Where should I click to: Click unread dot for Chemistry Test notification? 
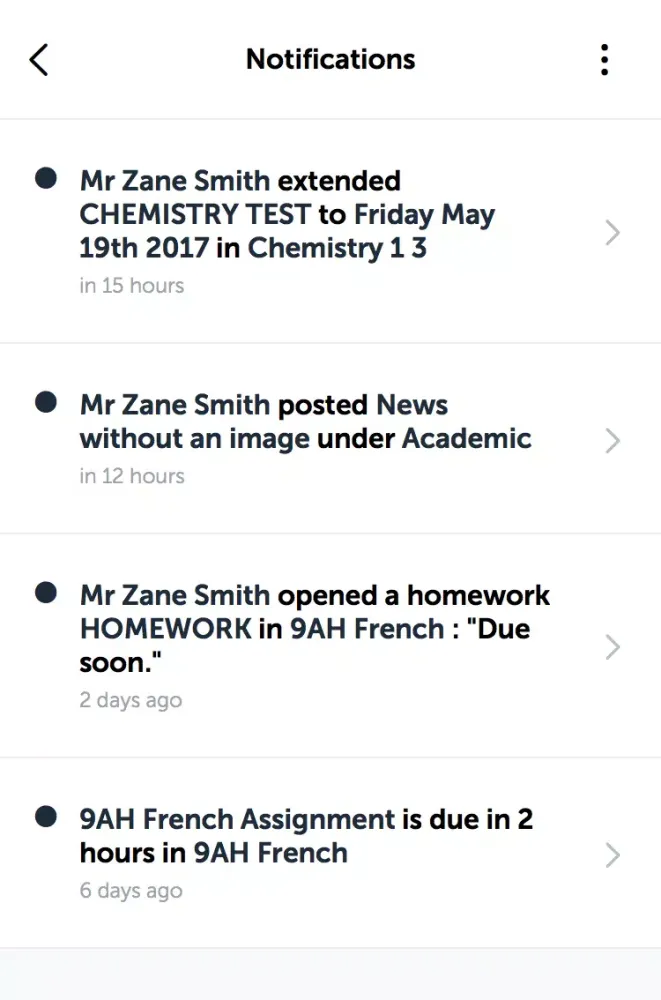[45, 179]
